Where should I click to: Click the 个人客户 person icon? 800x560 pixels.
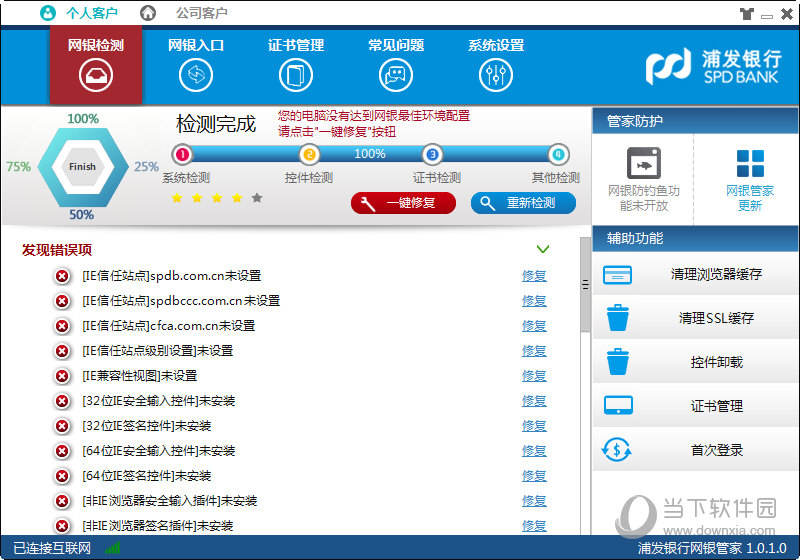tap(48, 13)
